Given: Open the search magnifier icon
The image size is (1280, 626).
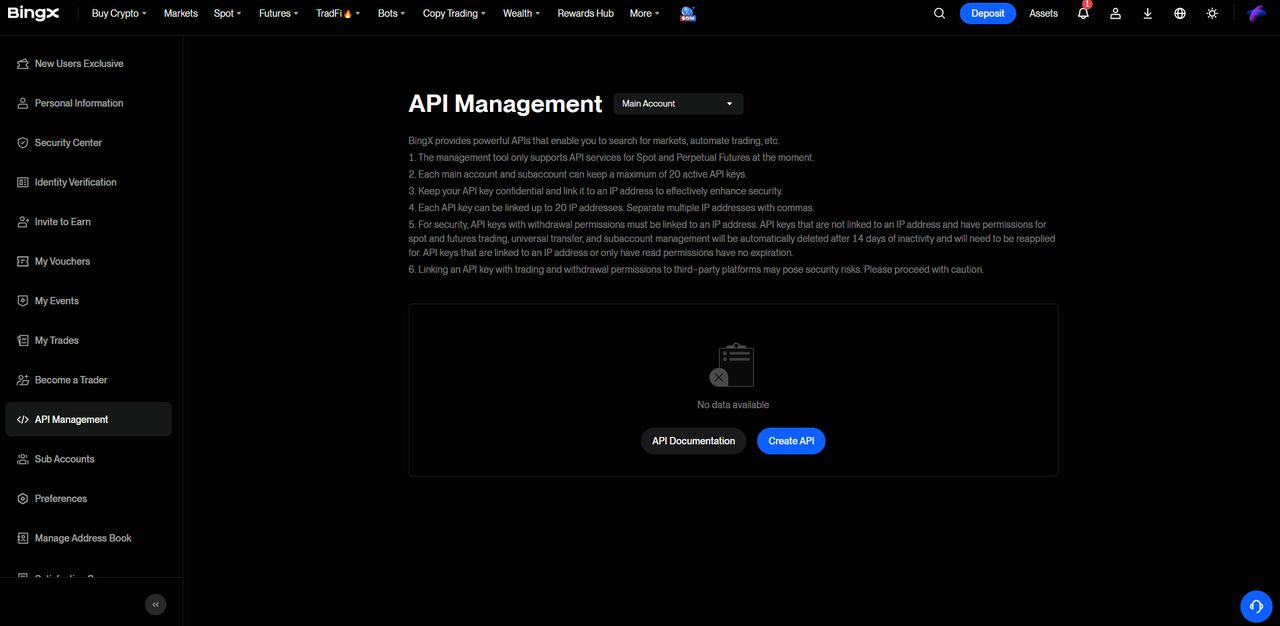Looking at the screenshot, I should coord(939,13).
